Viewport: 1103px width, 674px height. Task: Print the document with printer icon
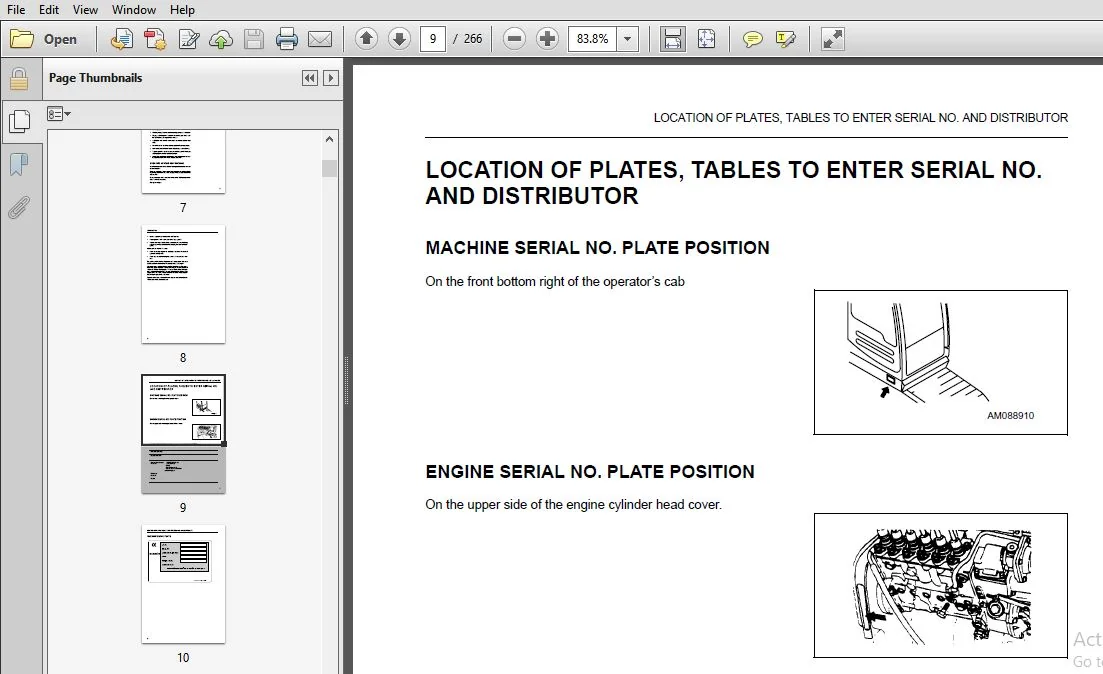(x=286, y=39)
